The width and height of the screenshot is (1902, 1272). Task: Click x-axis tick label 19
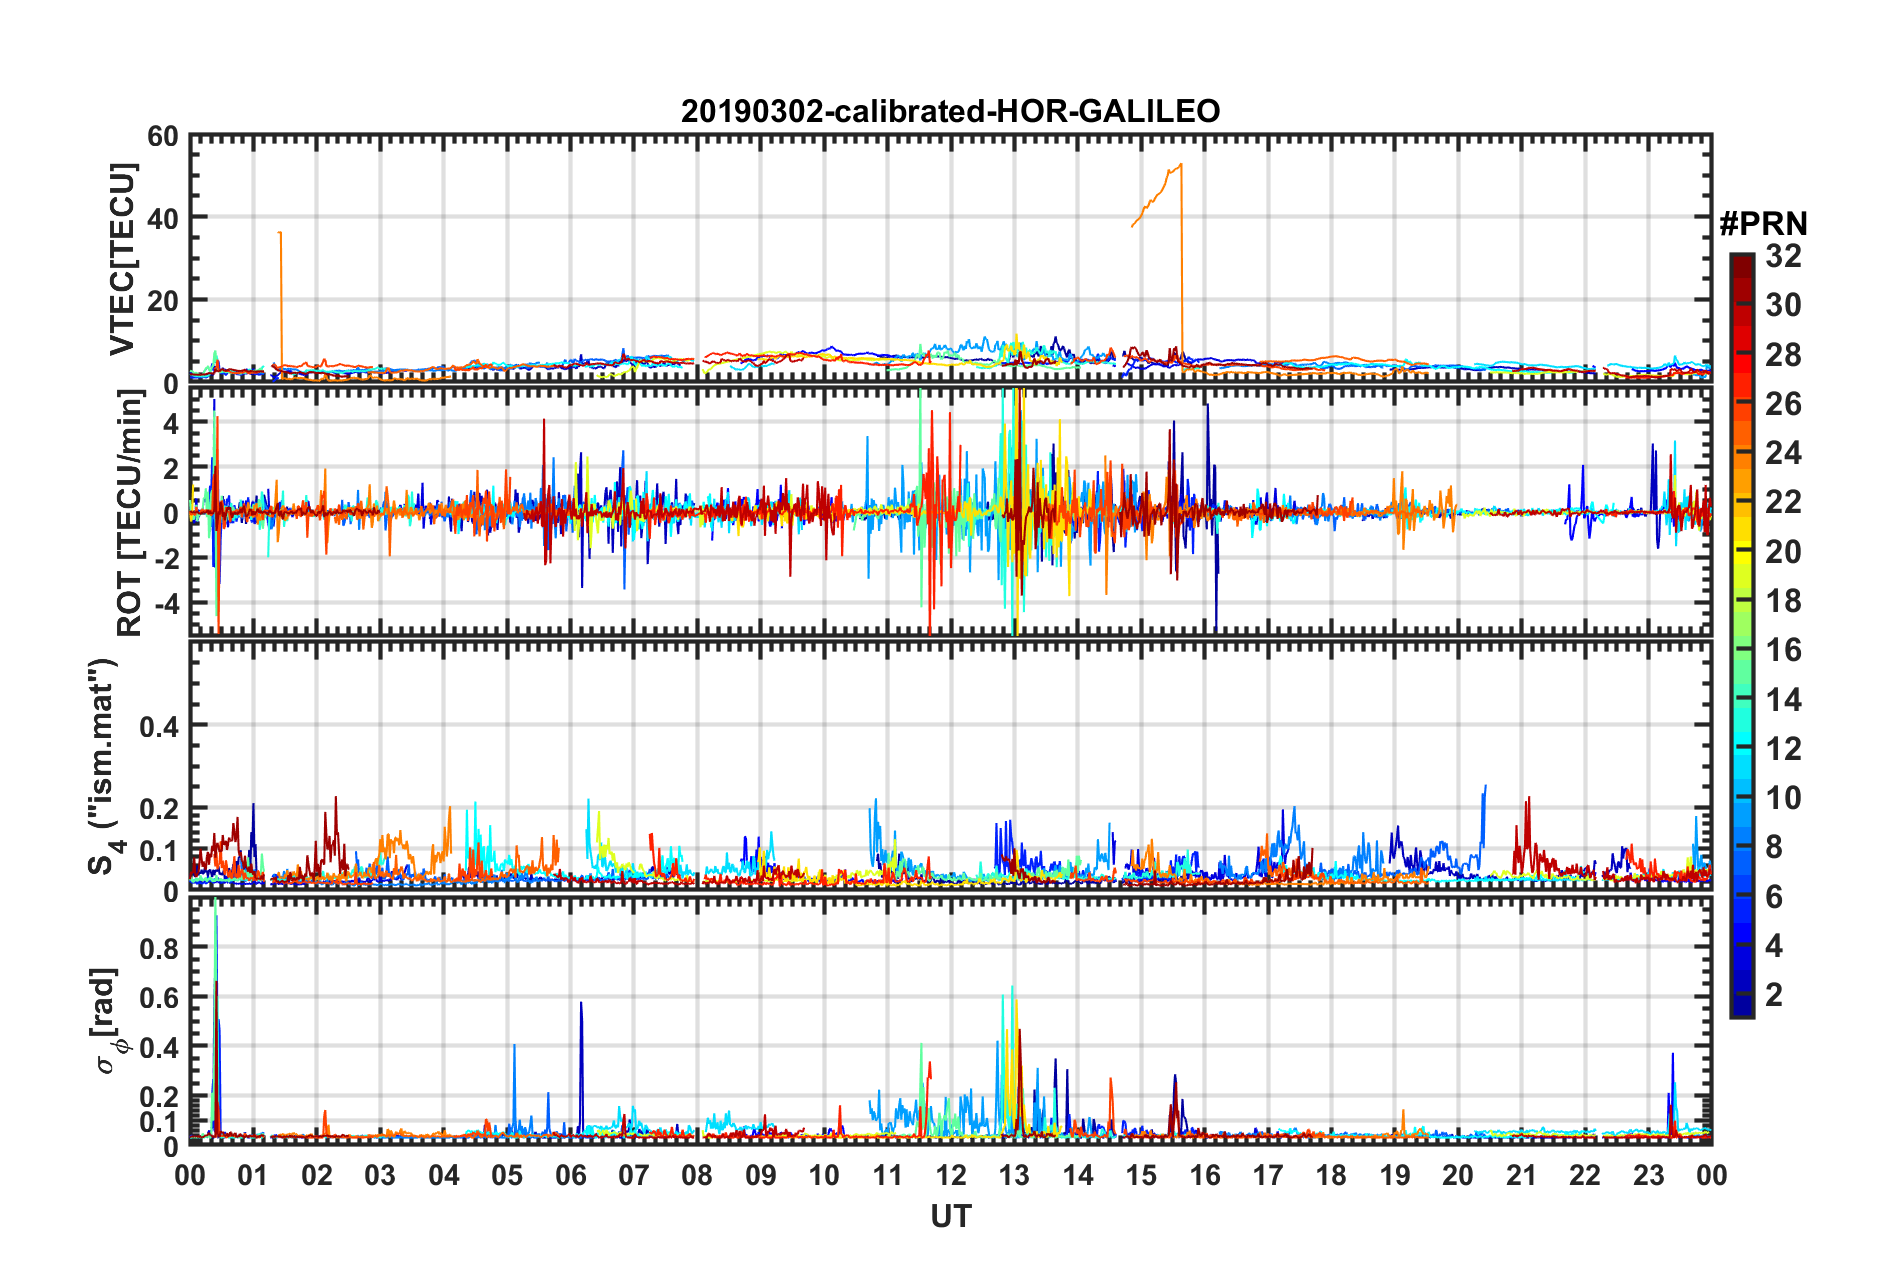click(1395, 1175)
